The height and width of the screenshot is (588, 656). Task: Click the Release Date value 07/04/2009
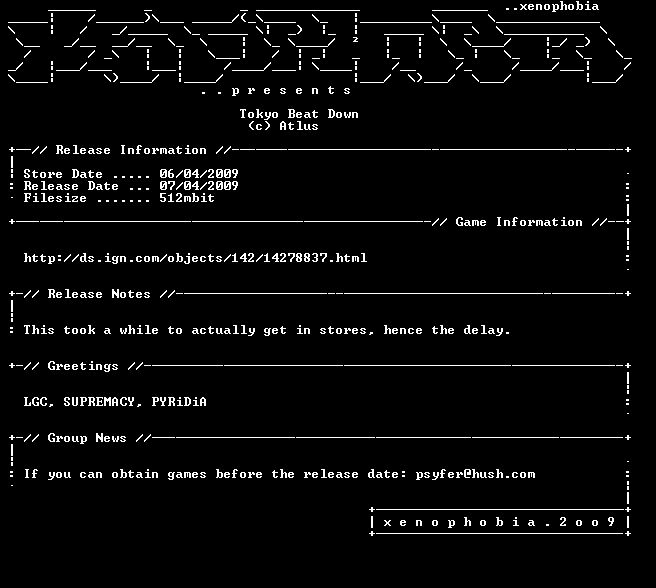[x=199, y=186]
